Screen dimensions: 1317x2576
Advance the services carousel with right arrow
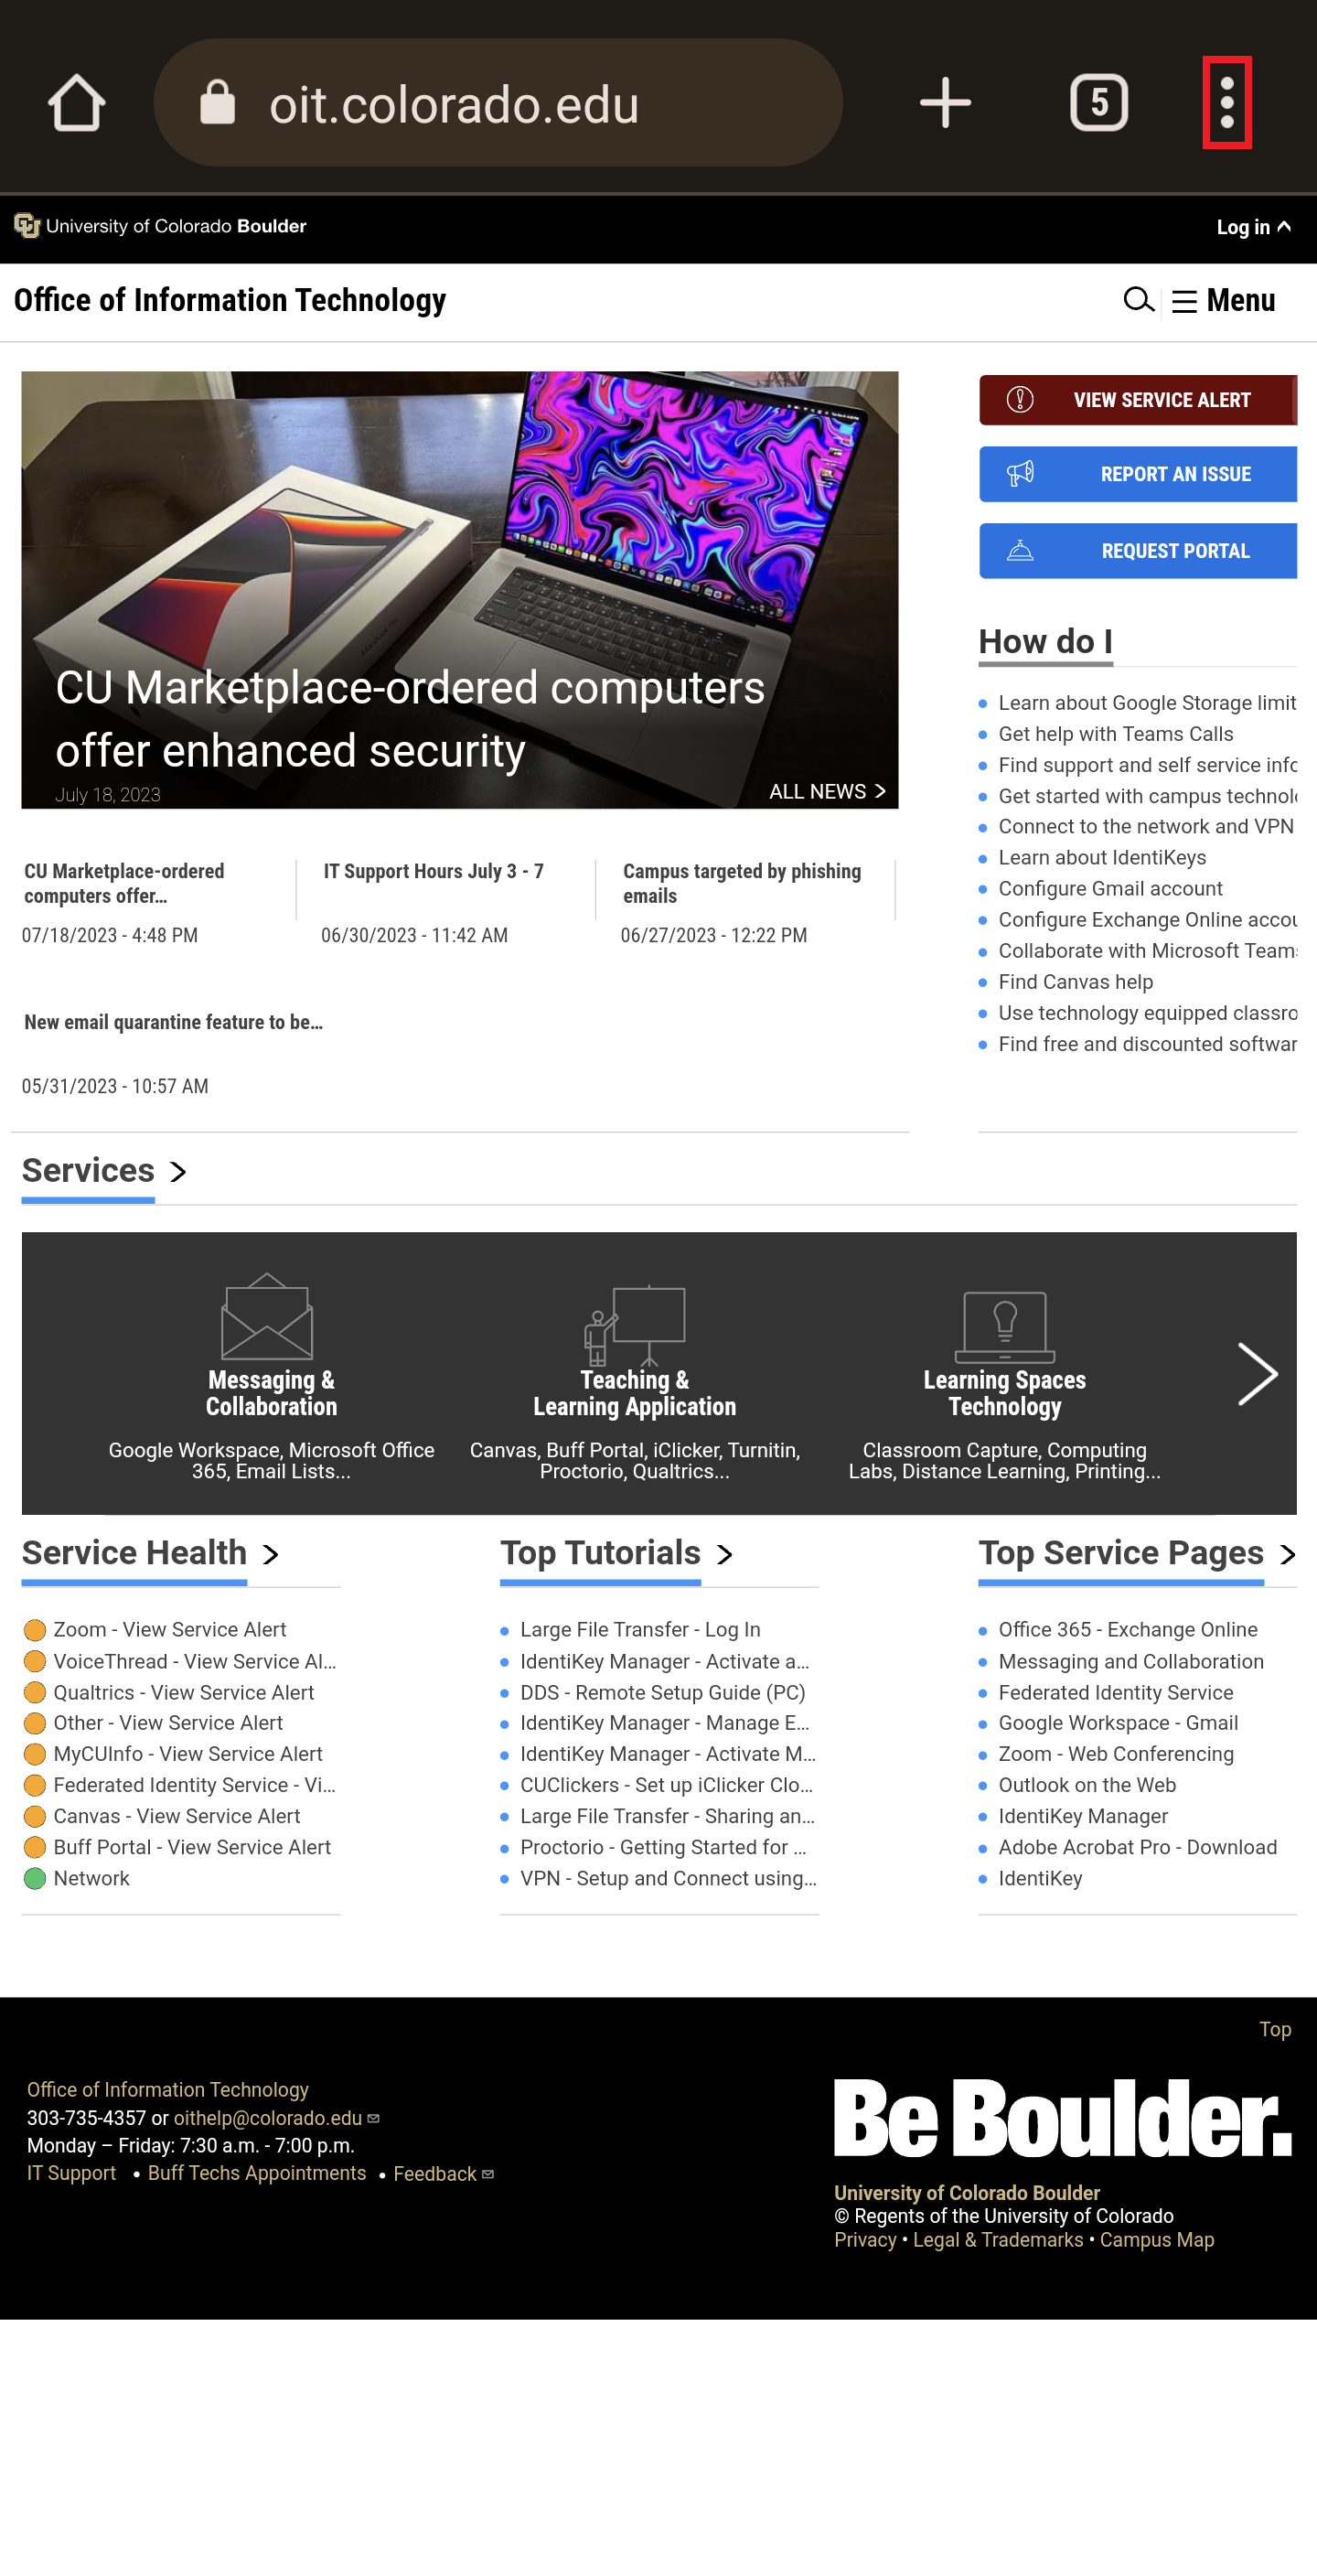(1256, 1374)
